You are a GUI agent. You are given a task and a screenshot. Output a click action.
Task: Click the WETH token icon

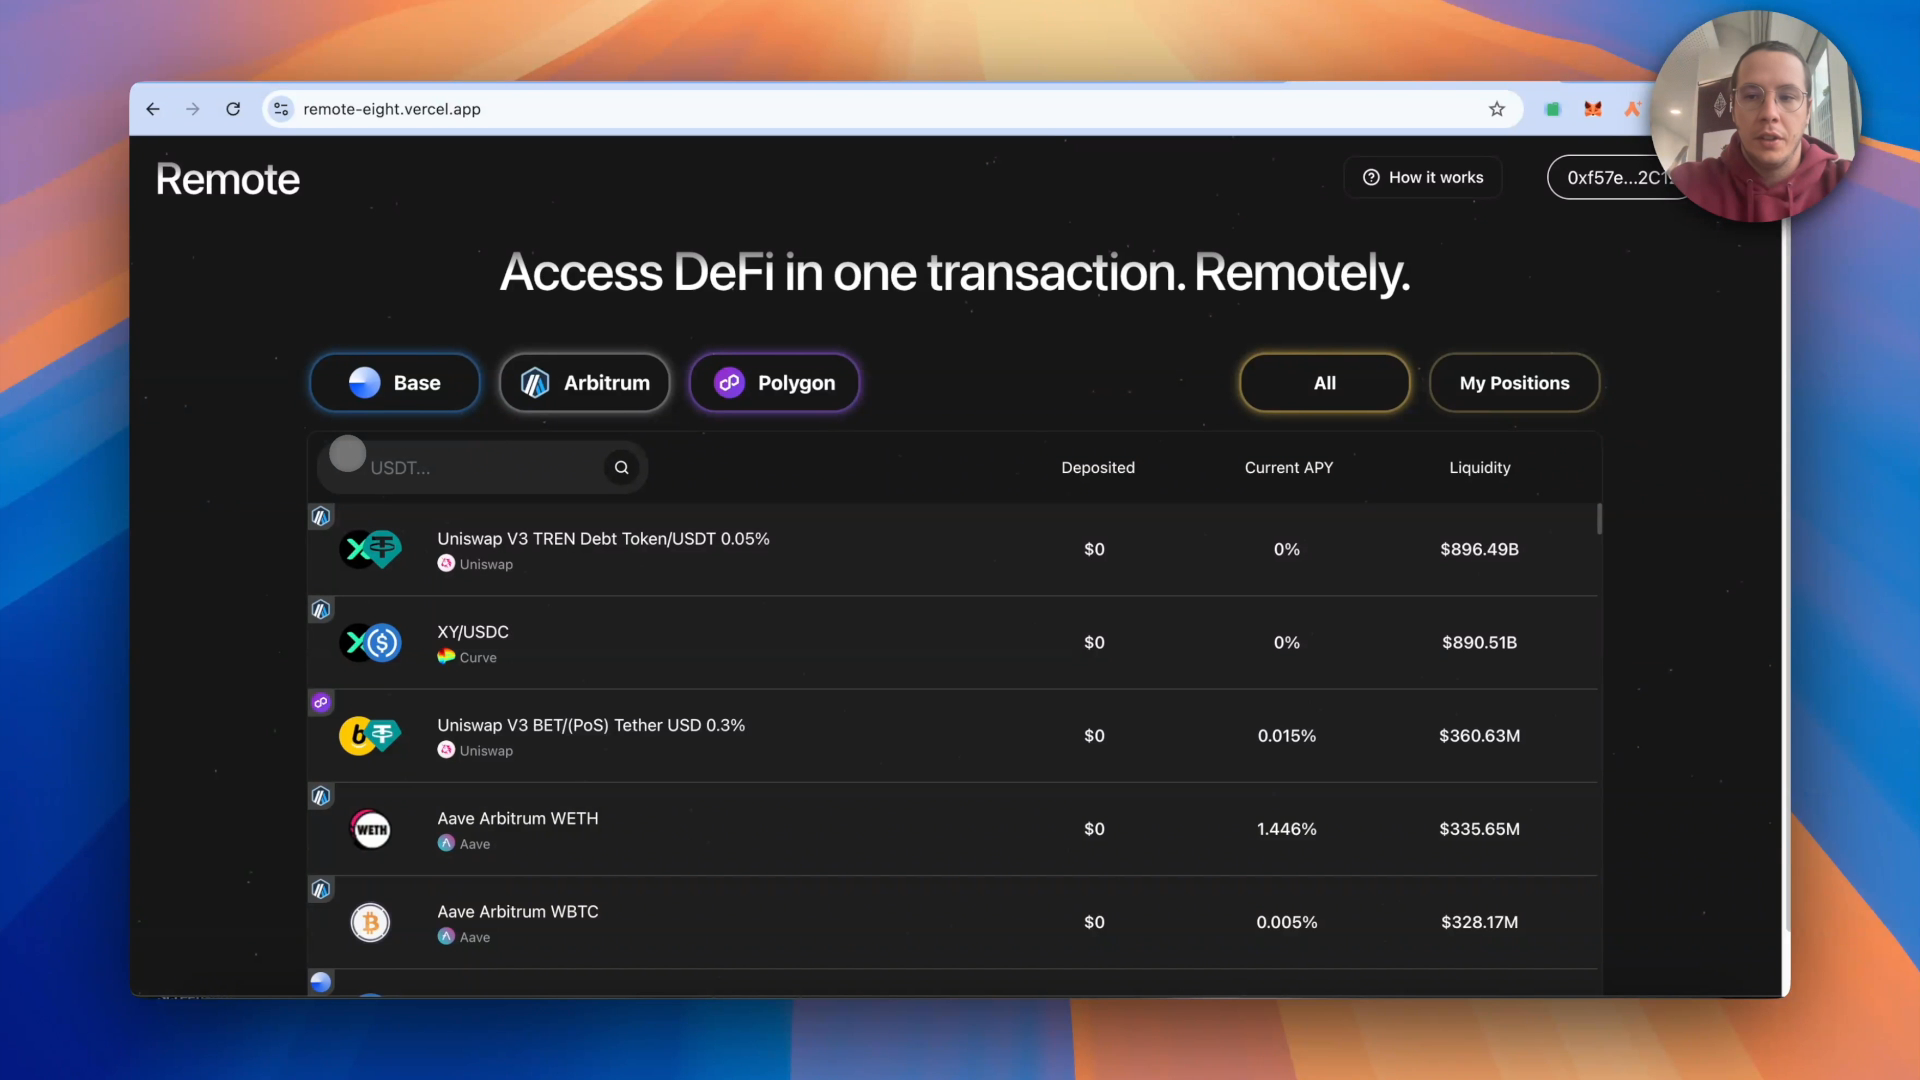coord(371,829)
